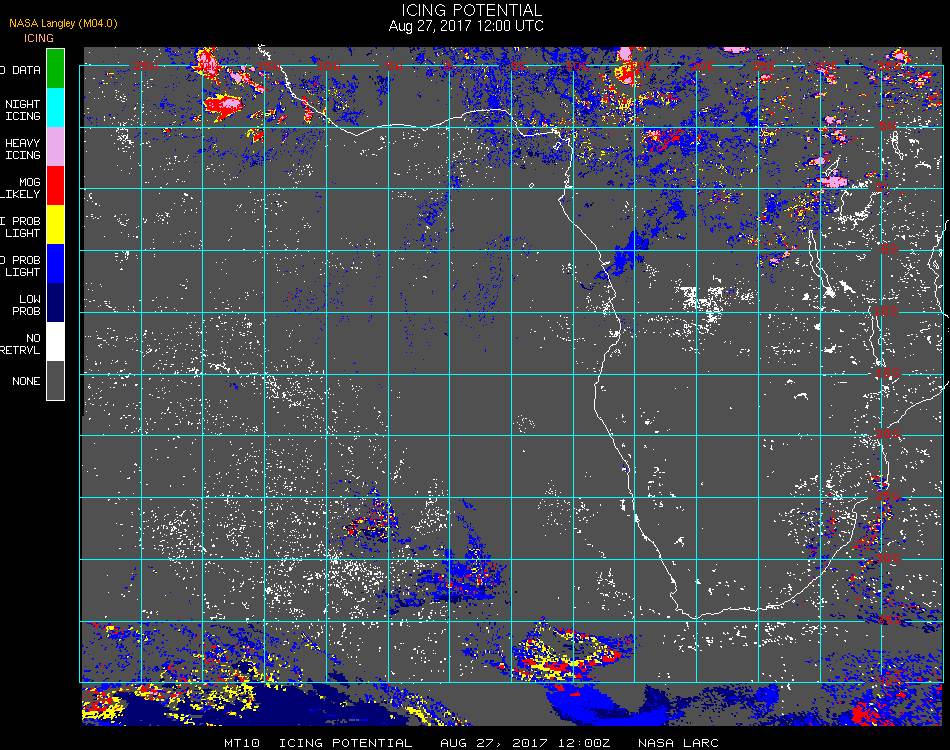This screenshot has width=950, height=750.
Task: Click the '5E' longitude label
Action: (519, 65)
